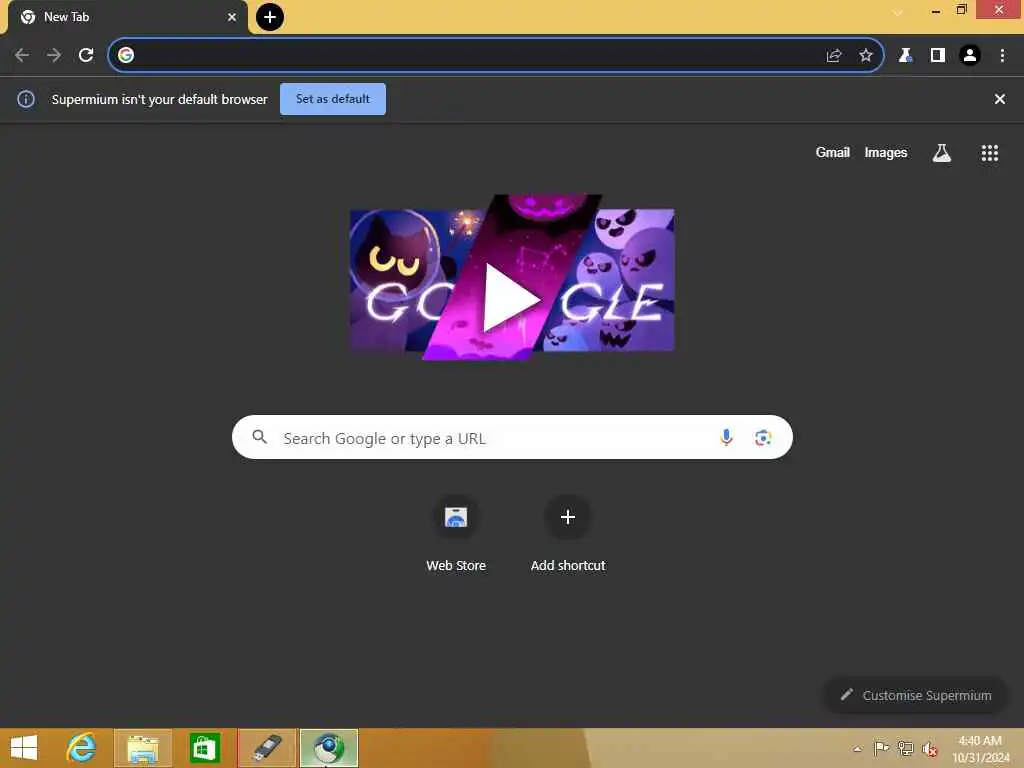The height and width of the screenshot is (768, 1024).
Task: Bookmark this tab with the star
Action: [x=865, y=56]
